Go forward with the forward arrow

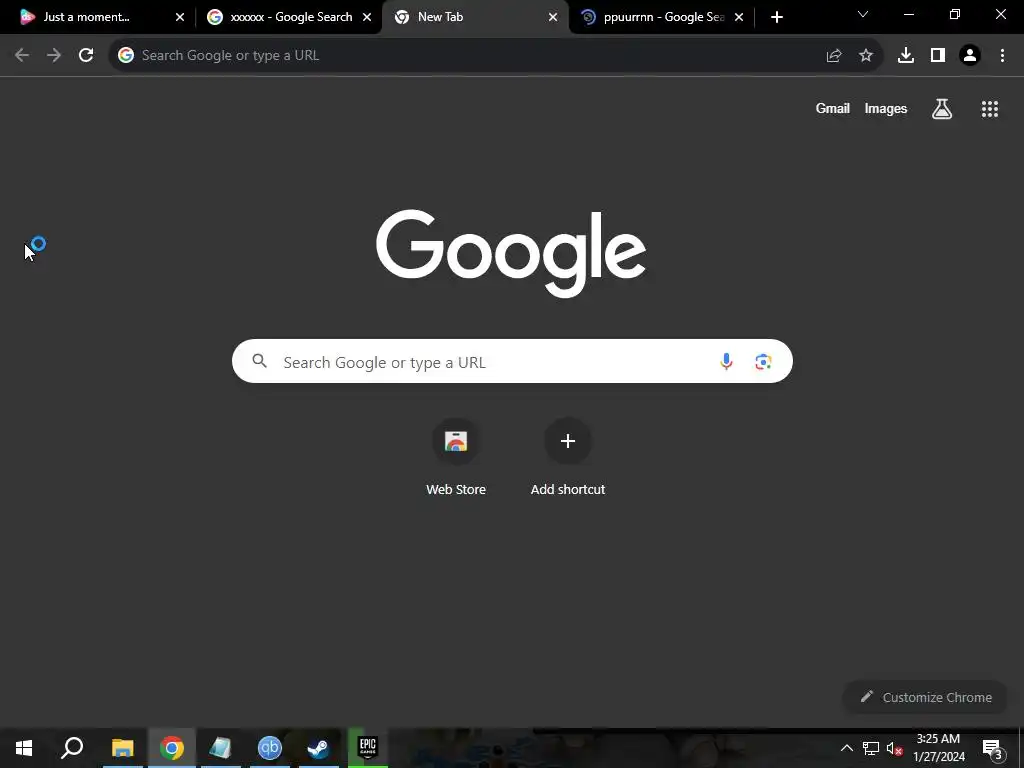coord(54,56)
